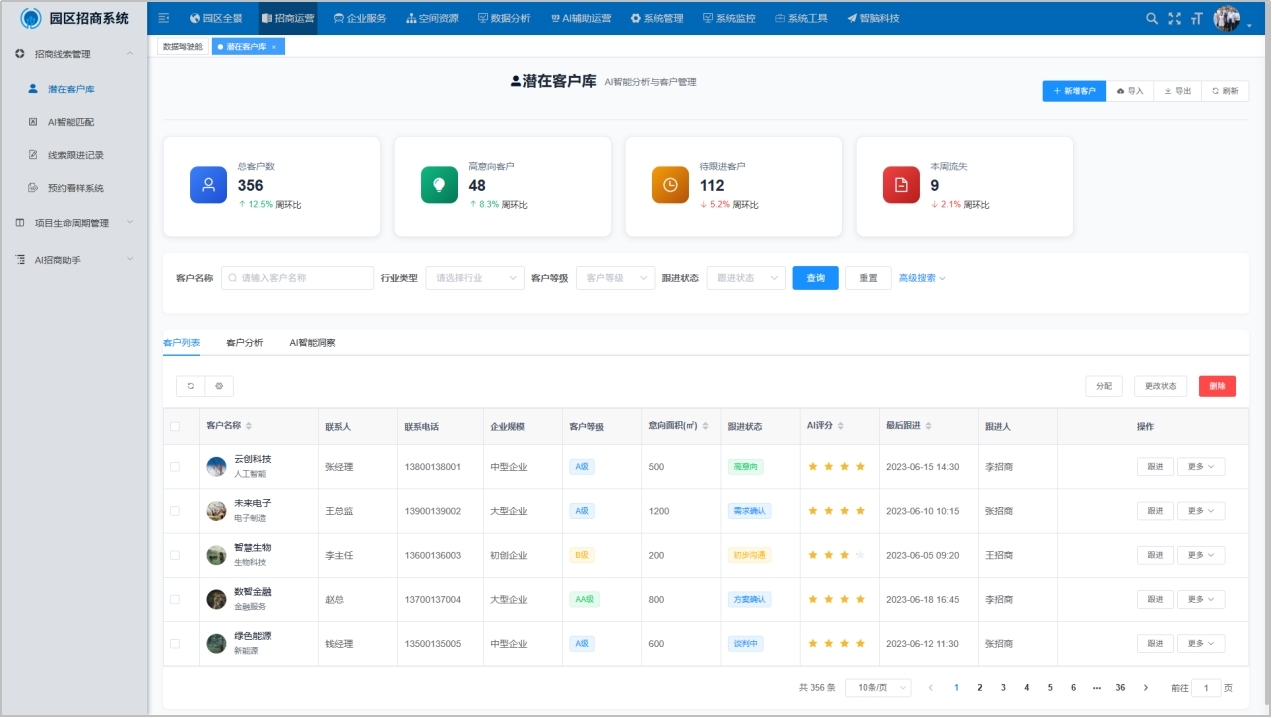Switch to the 客户分析 tab

(x=243, y=342)
